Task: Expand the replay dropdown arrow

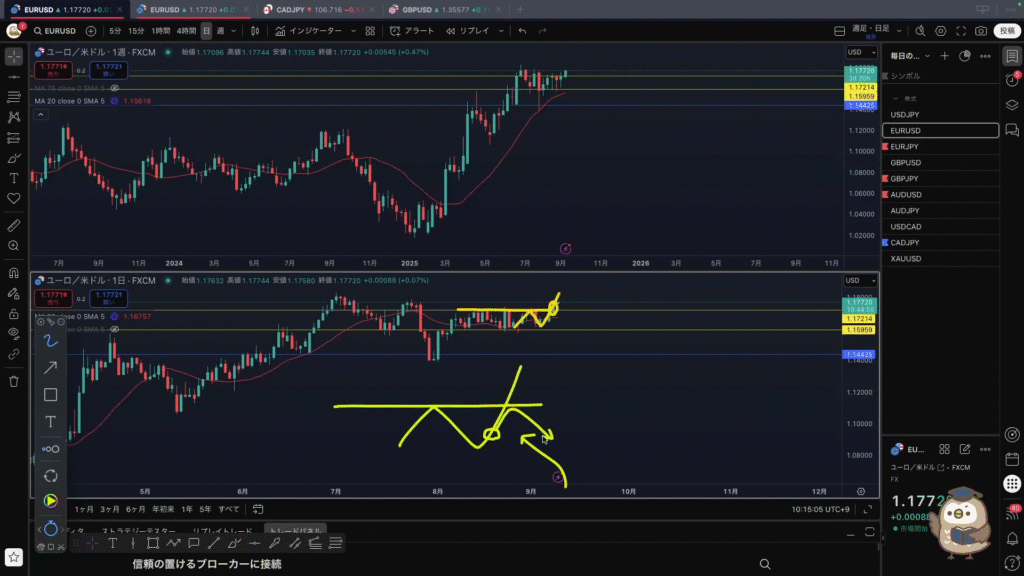Action: [x=502, y=31]
